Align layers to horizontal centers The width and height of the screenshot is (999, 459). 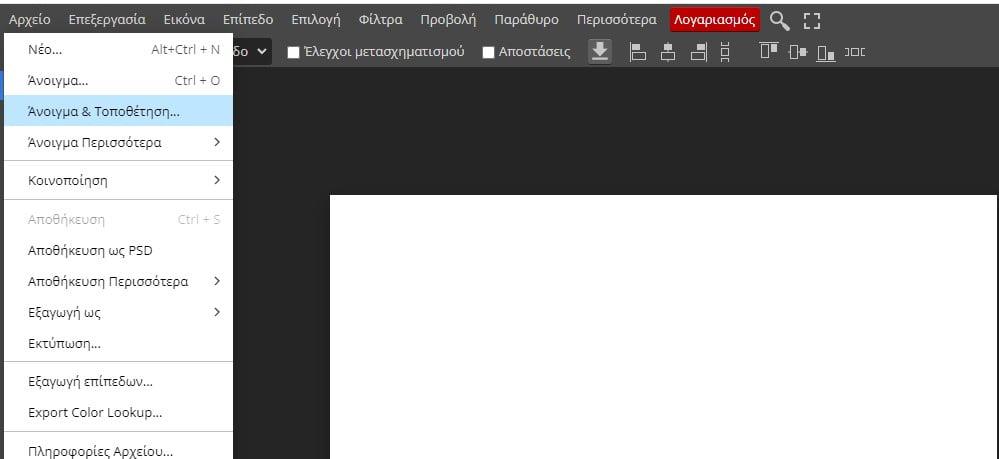[x=668, y=52]
